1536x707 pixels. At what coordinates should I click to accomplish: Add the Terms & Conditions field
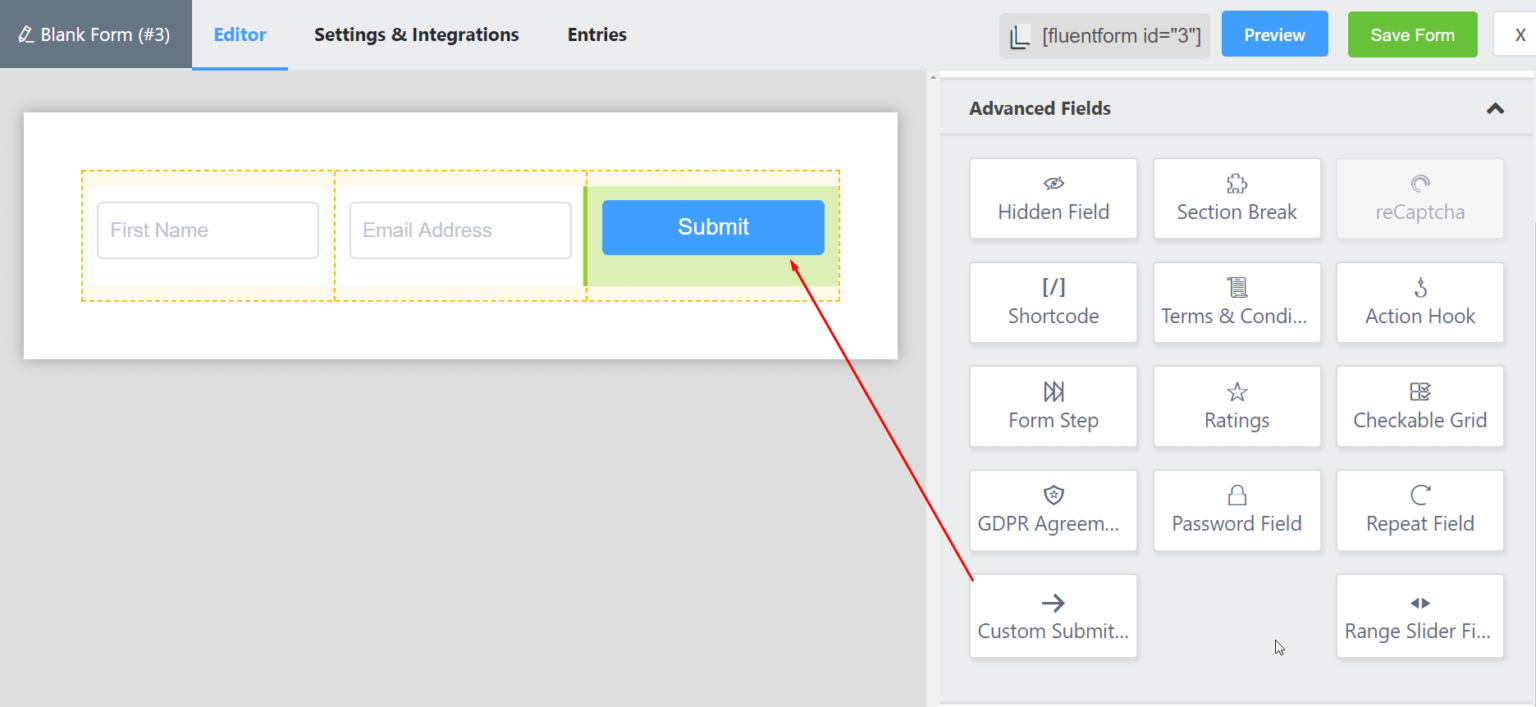[x=1237, y=302]
